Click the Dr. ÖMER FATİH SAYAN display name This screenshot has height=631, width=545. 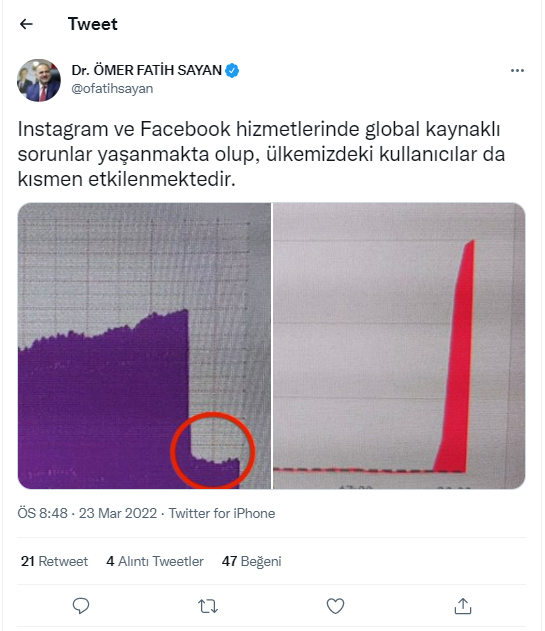click(x=147, y=70)
